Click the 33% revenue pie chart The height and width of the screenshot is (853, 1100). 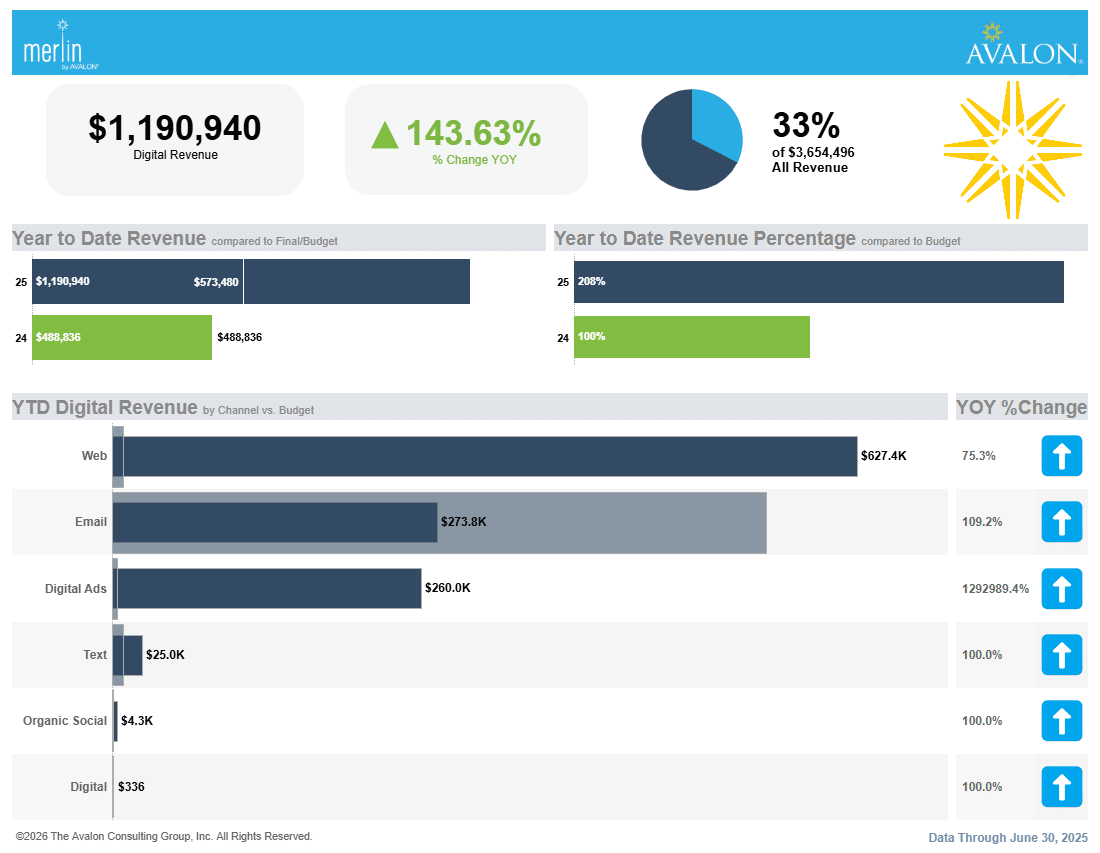(x=692, y=140)
